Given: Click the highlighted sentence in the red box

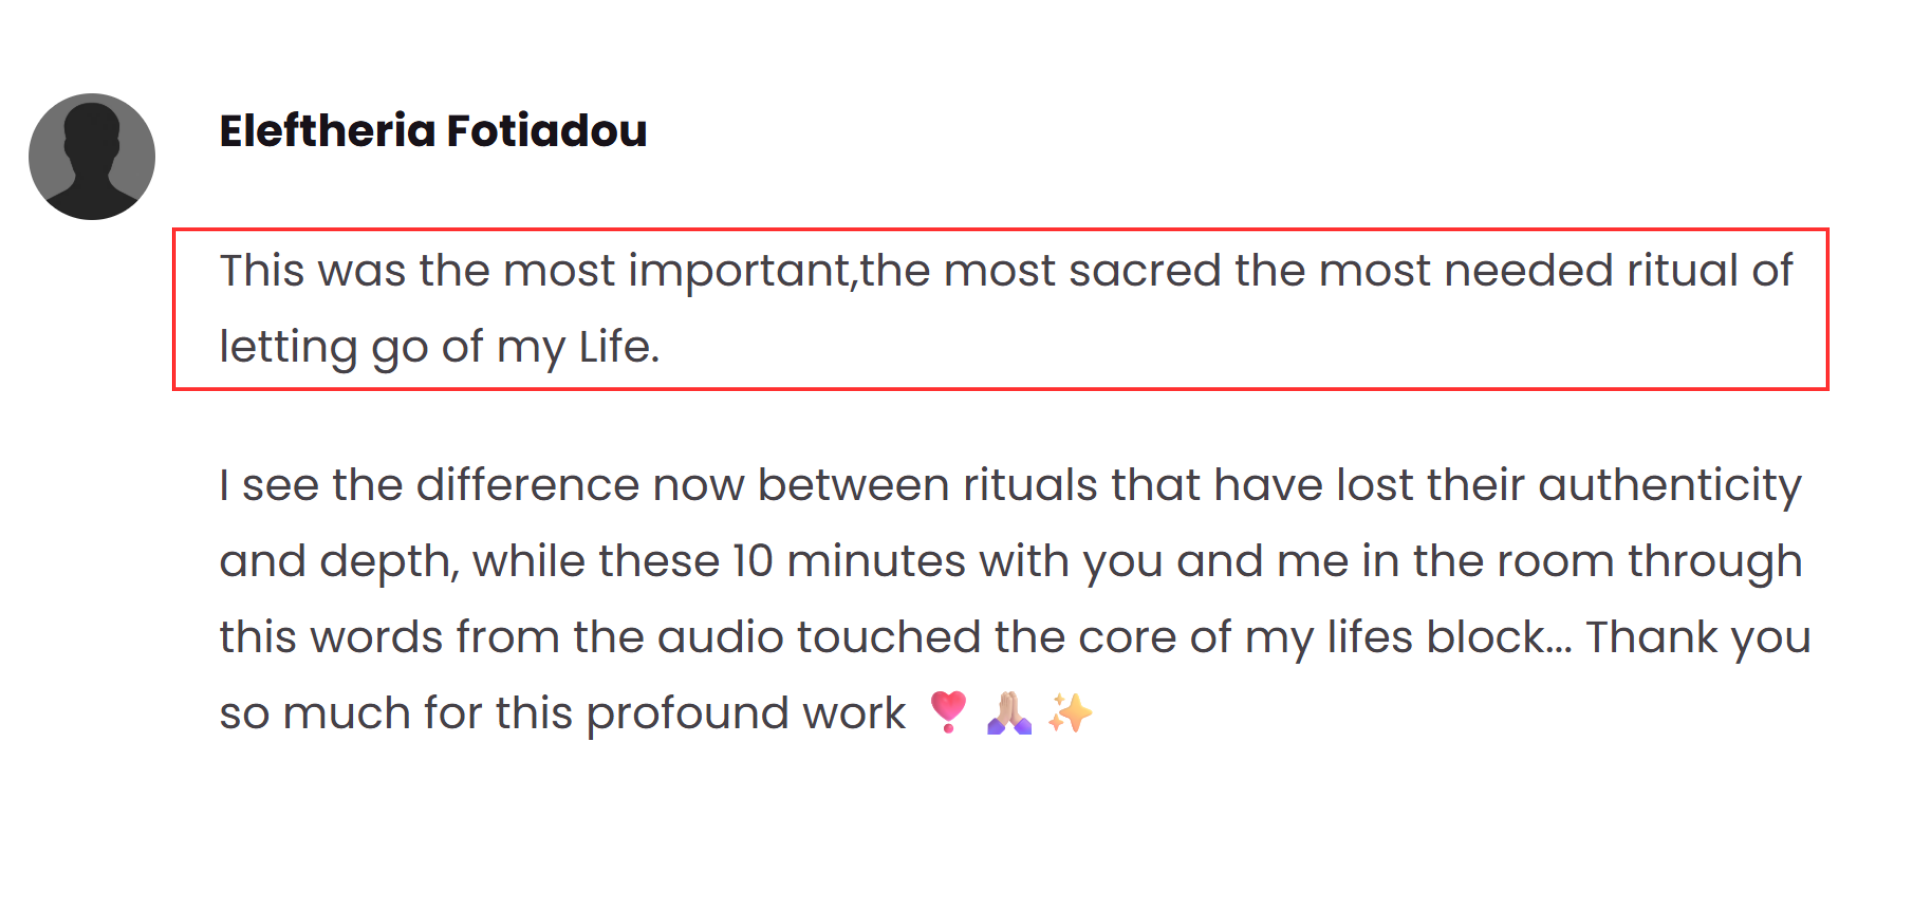Looking at the screenshot, I should (x=1000, y=308).
